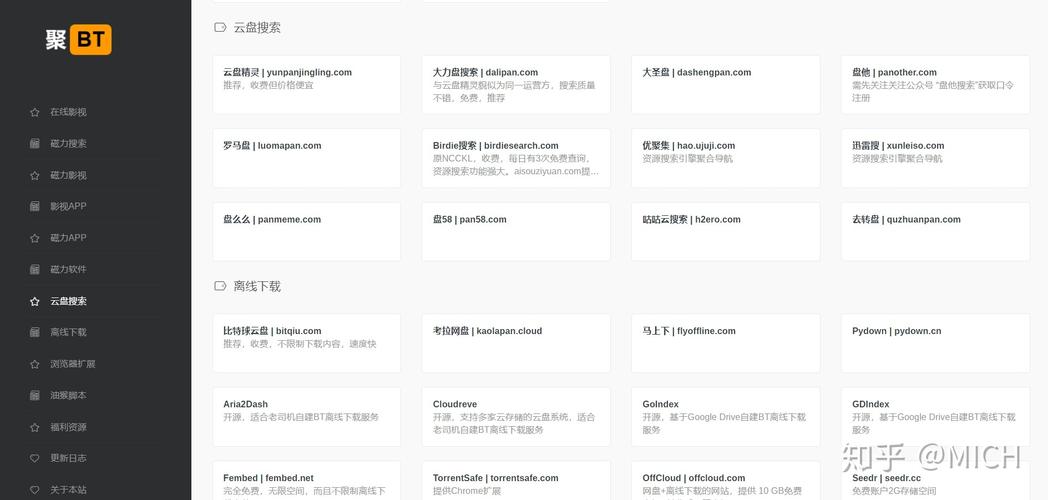Image resolution: width=1048 pixels, height=500 pixels.
Task: Click the icon beside 油猴脚本
Action: [x=35, y=396]
